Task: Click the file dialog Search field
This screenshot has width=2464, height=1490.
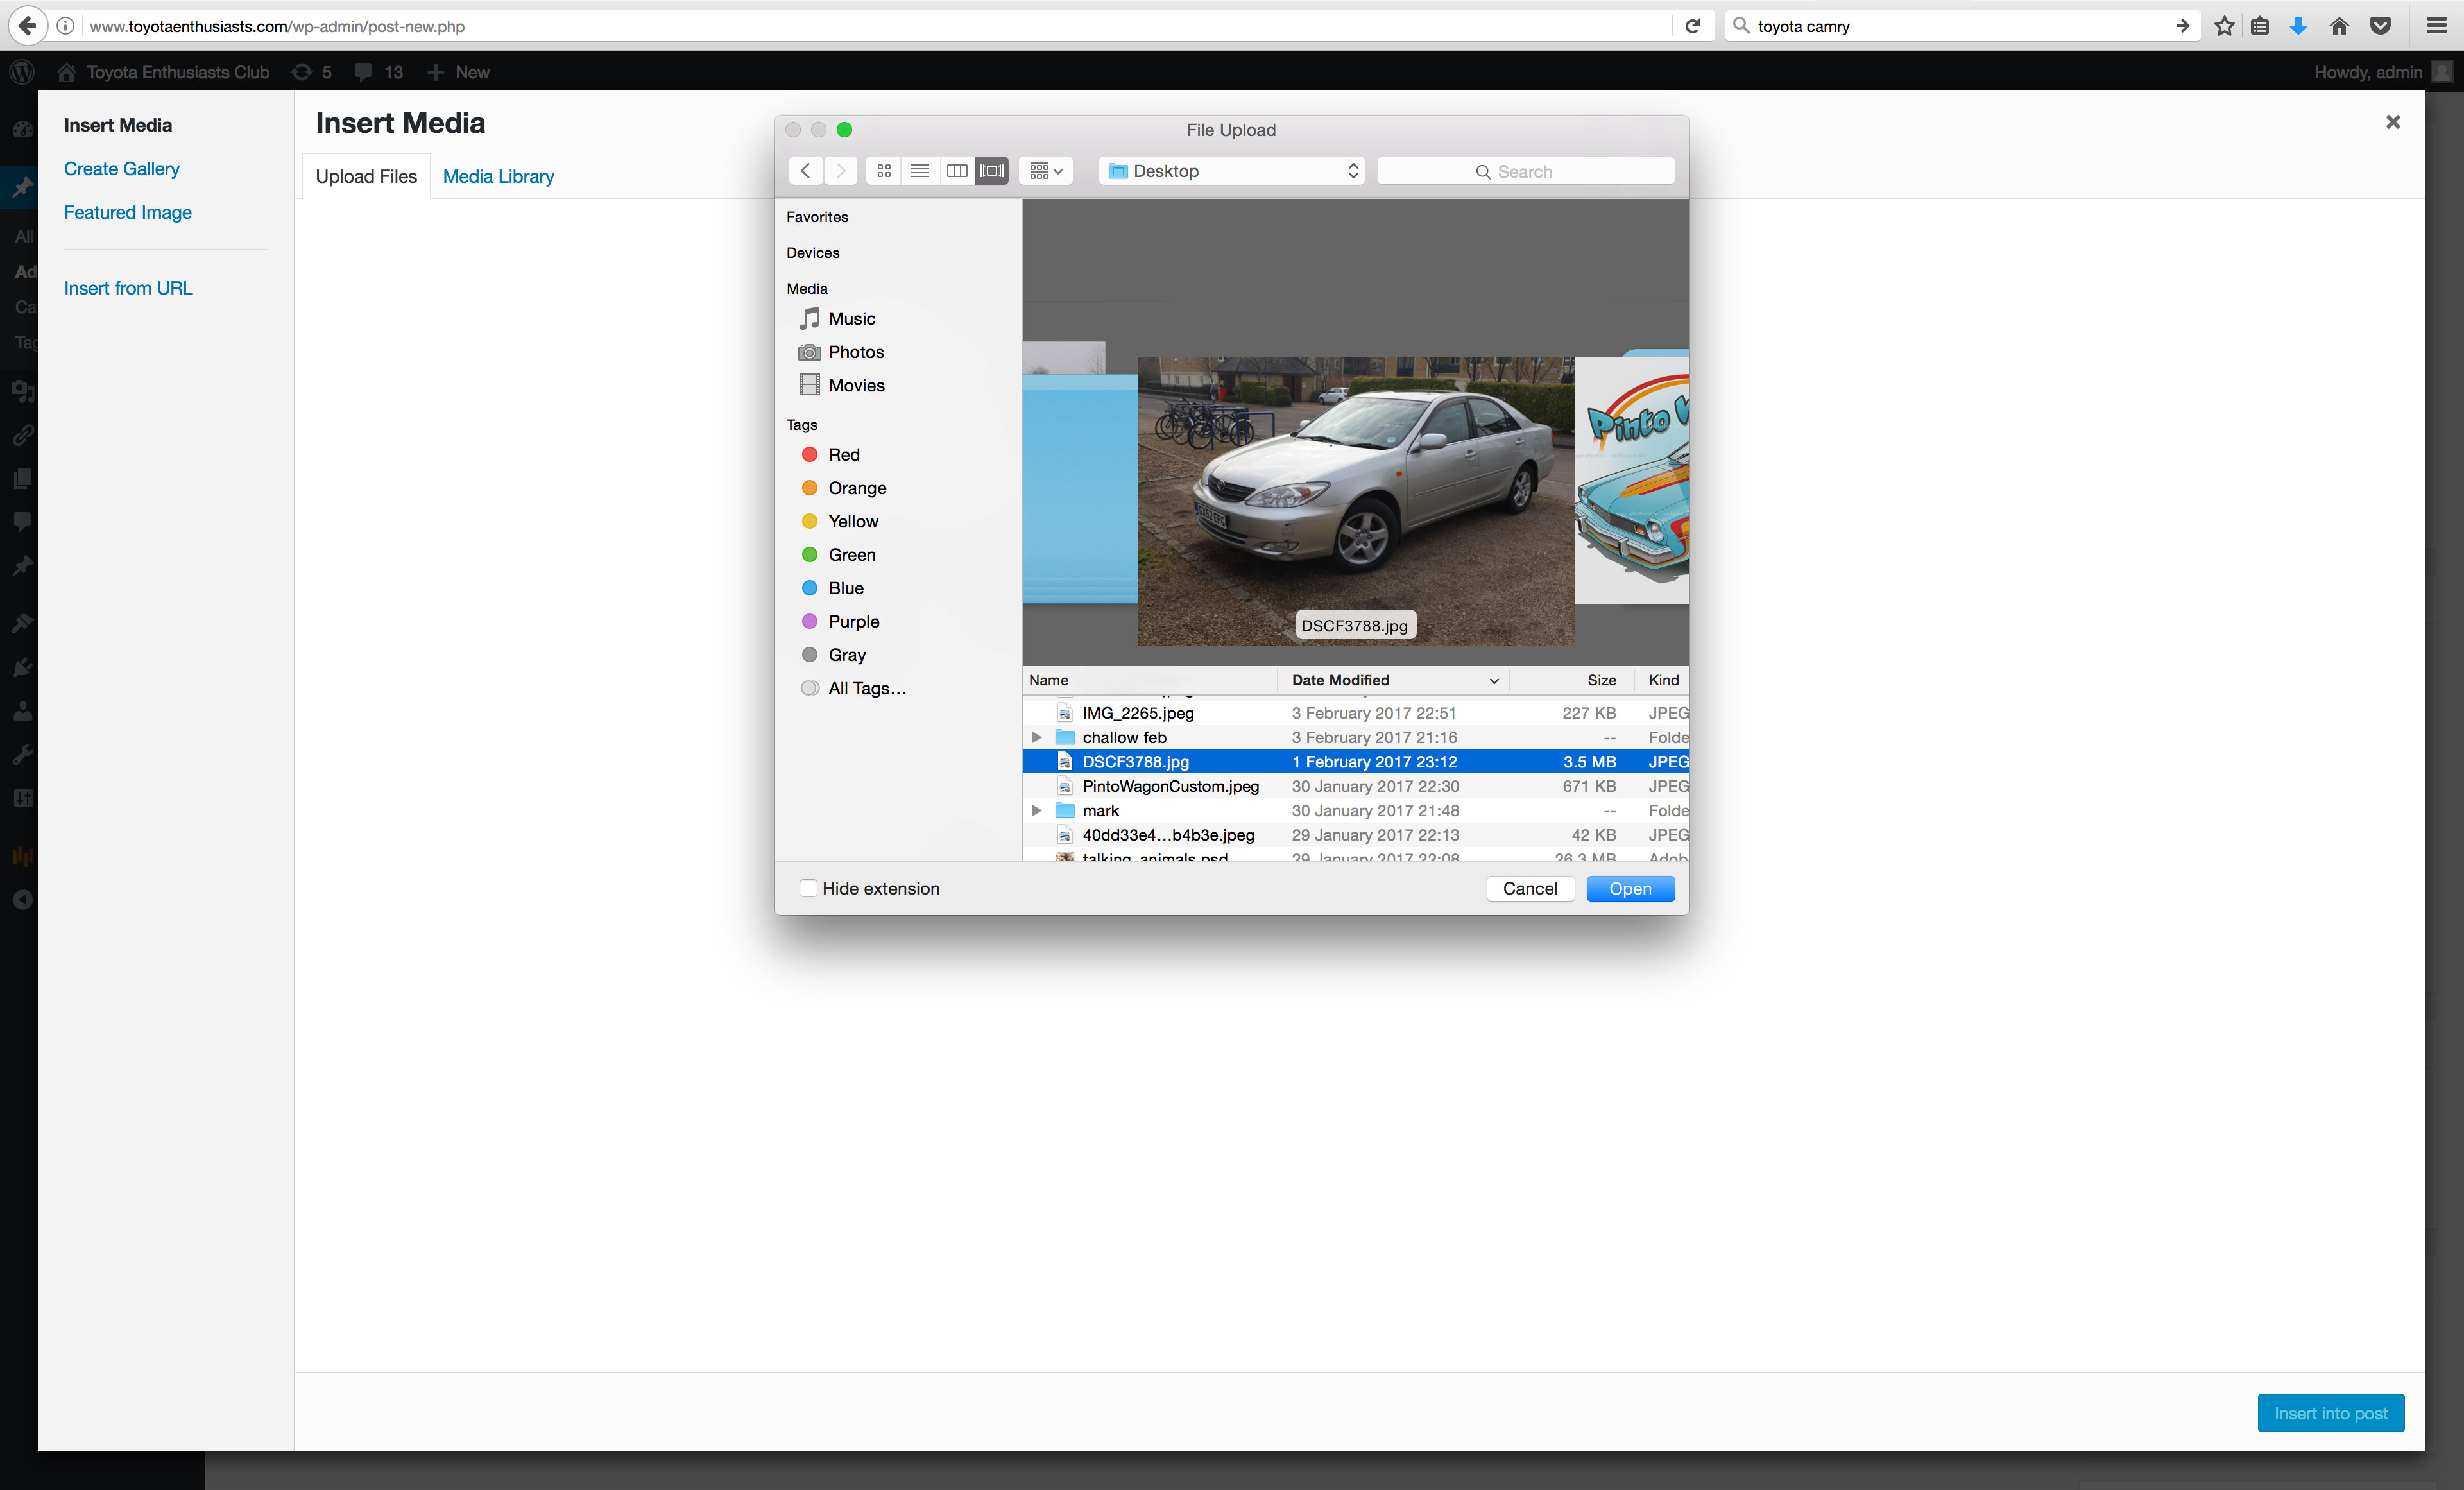Action: point(1524,171)
